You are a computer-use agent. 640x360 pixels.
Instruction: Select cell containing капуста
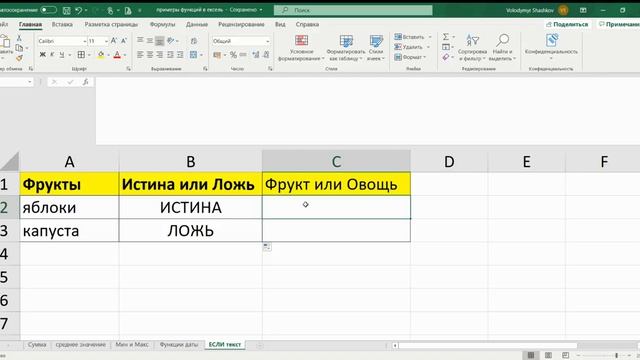tap(69, 231)
